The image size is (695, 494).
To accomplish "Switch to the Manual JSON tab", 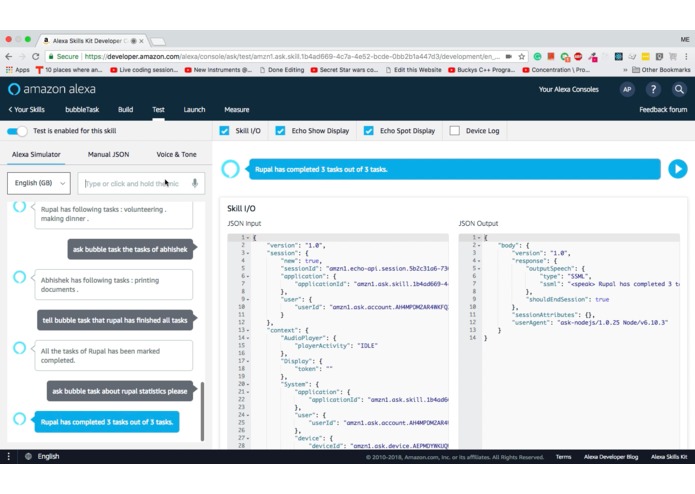I will 109,154.
